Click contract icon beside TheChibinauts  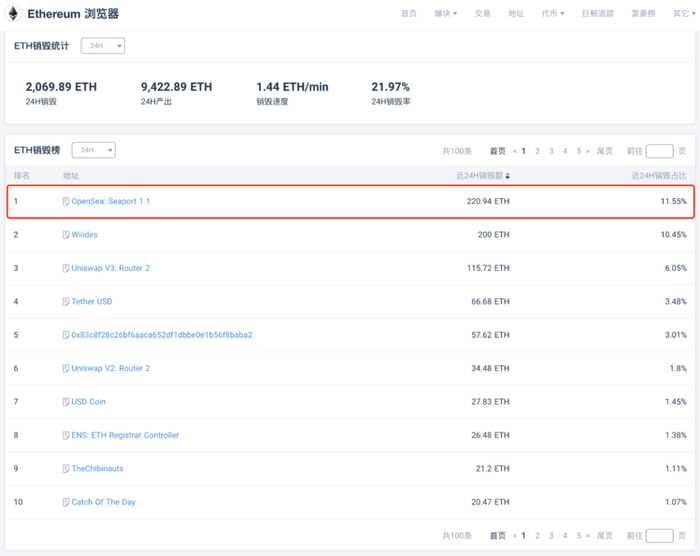pyautogui.click(x=66, y=469)
